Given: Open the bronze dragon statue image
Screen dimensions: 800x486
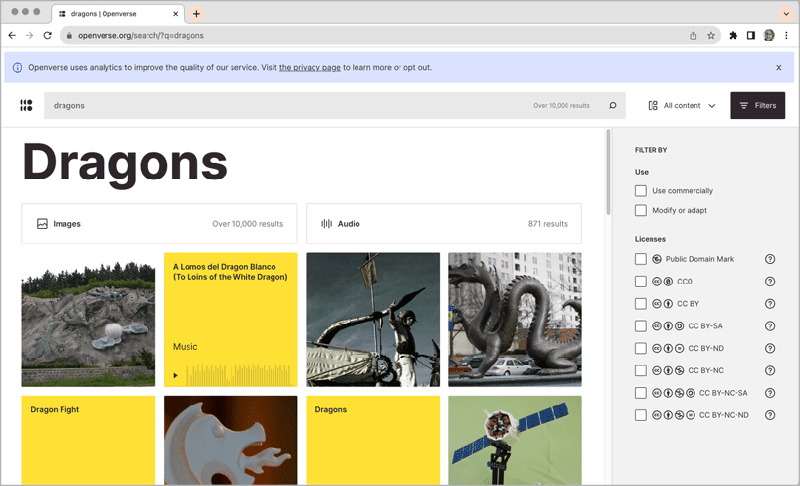Looking at the screenshot, I should click(x=515, y=319).
